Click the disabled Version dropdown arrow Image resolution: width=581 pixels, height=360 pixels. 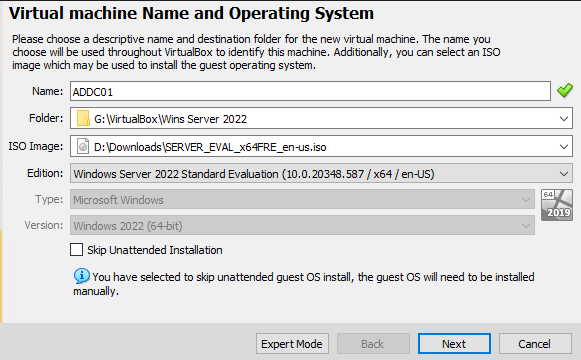point(525,226)
